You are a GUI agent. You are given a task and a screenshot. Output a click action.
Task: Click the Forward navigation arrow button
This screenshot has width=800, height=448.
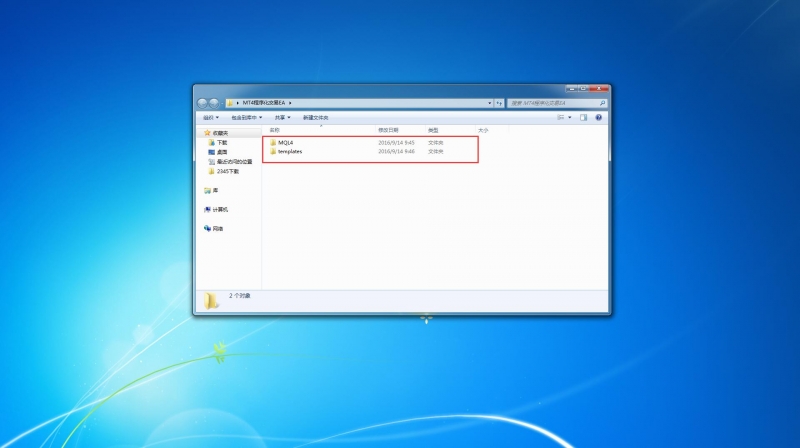coord(214,103)
